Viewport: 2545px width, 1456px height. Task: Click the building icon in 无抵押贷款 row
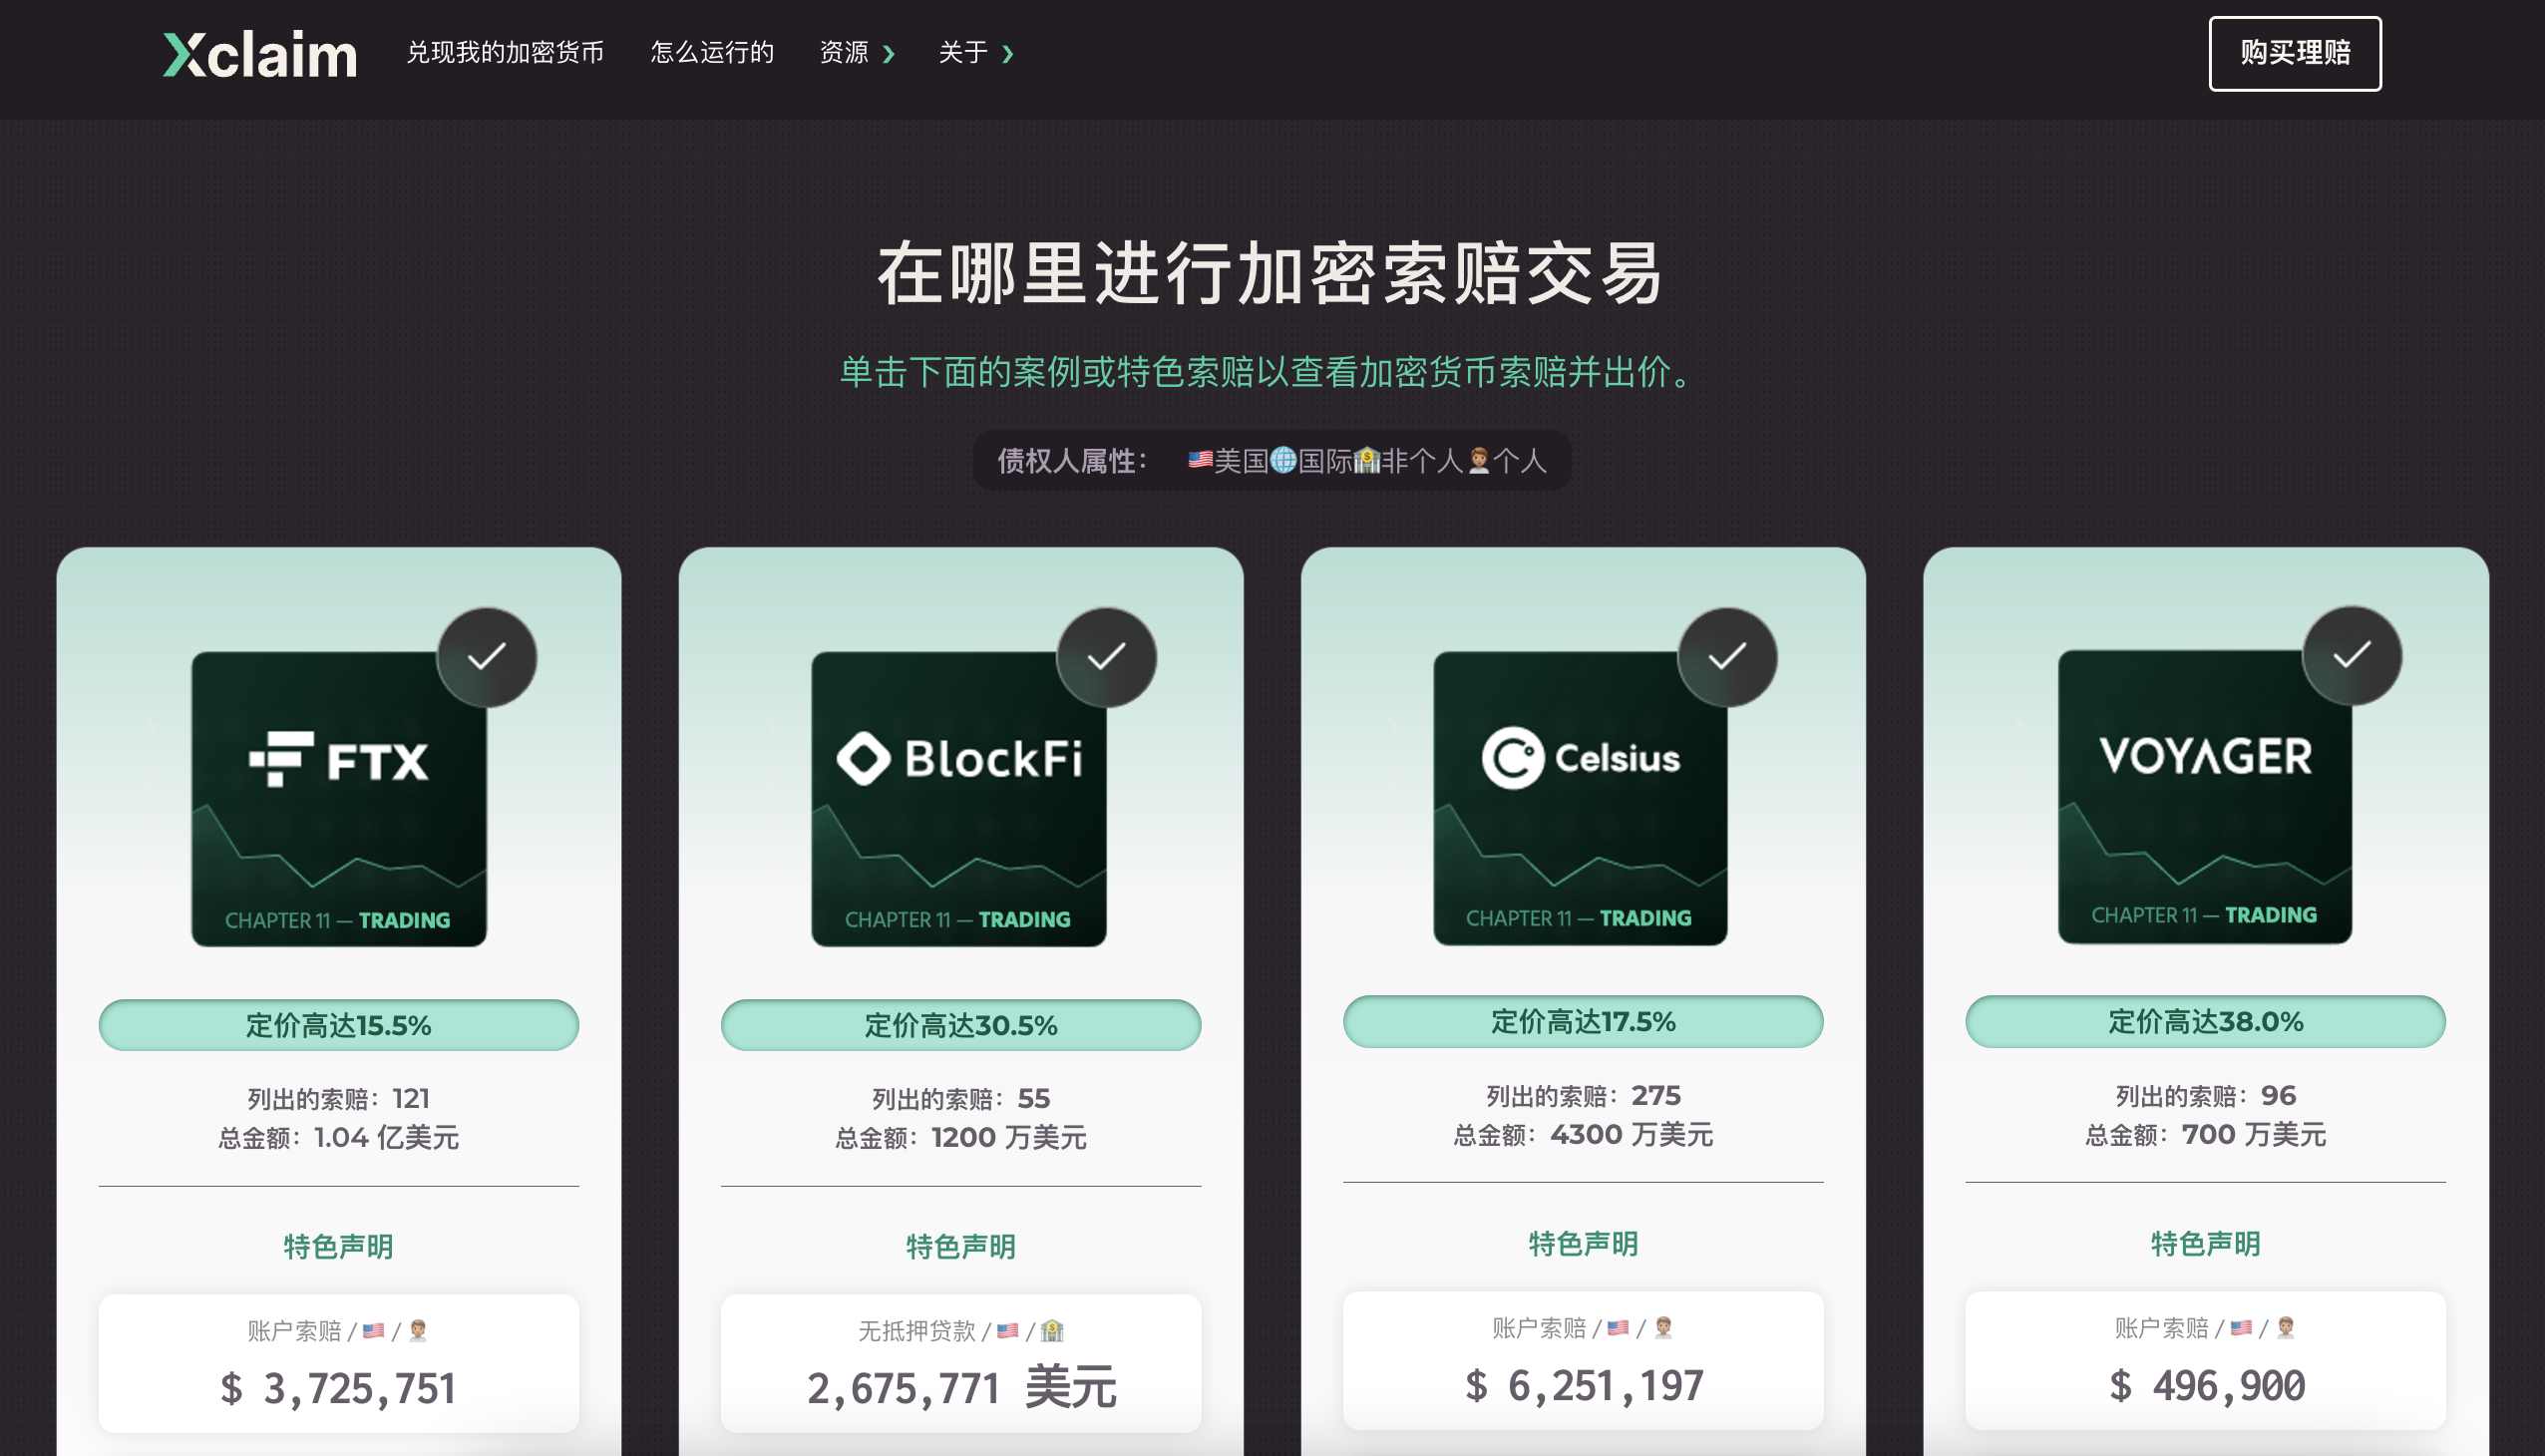[1052, 1331]
